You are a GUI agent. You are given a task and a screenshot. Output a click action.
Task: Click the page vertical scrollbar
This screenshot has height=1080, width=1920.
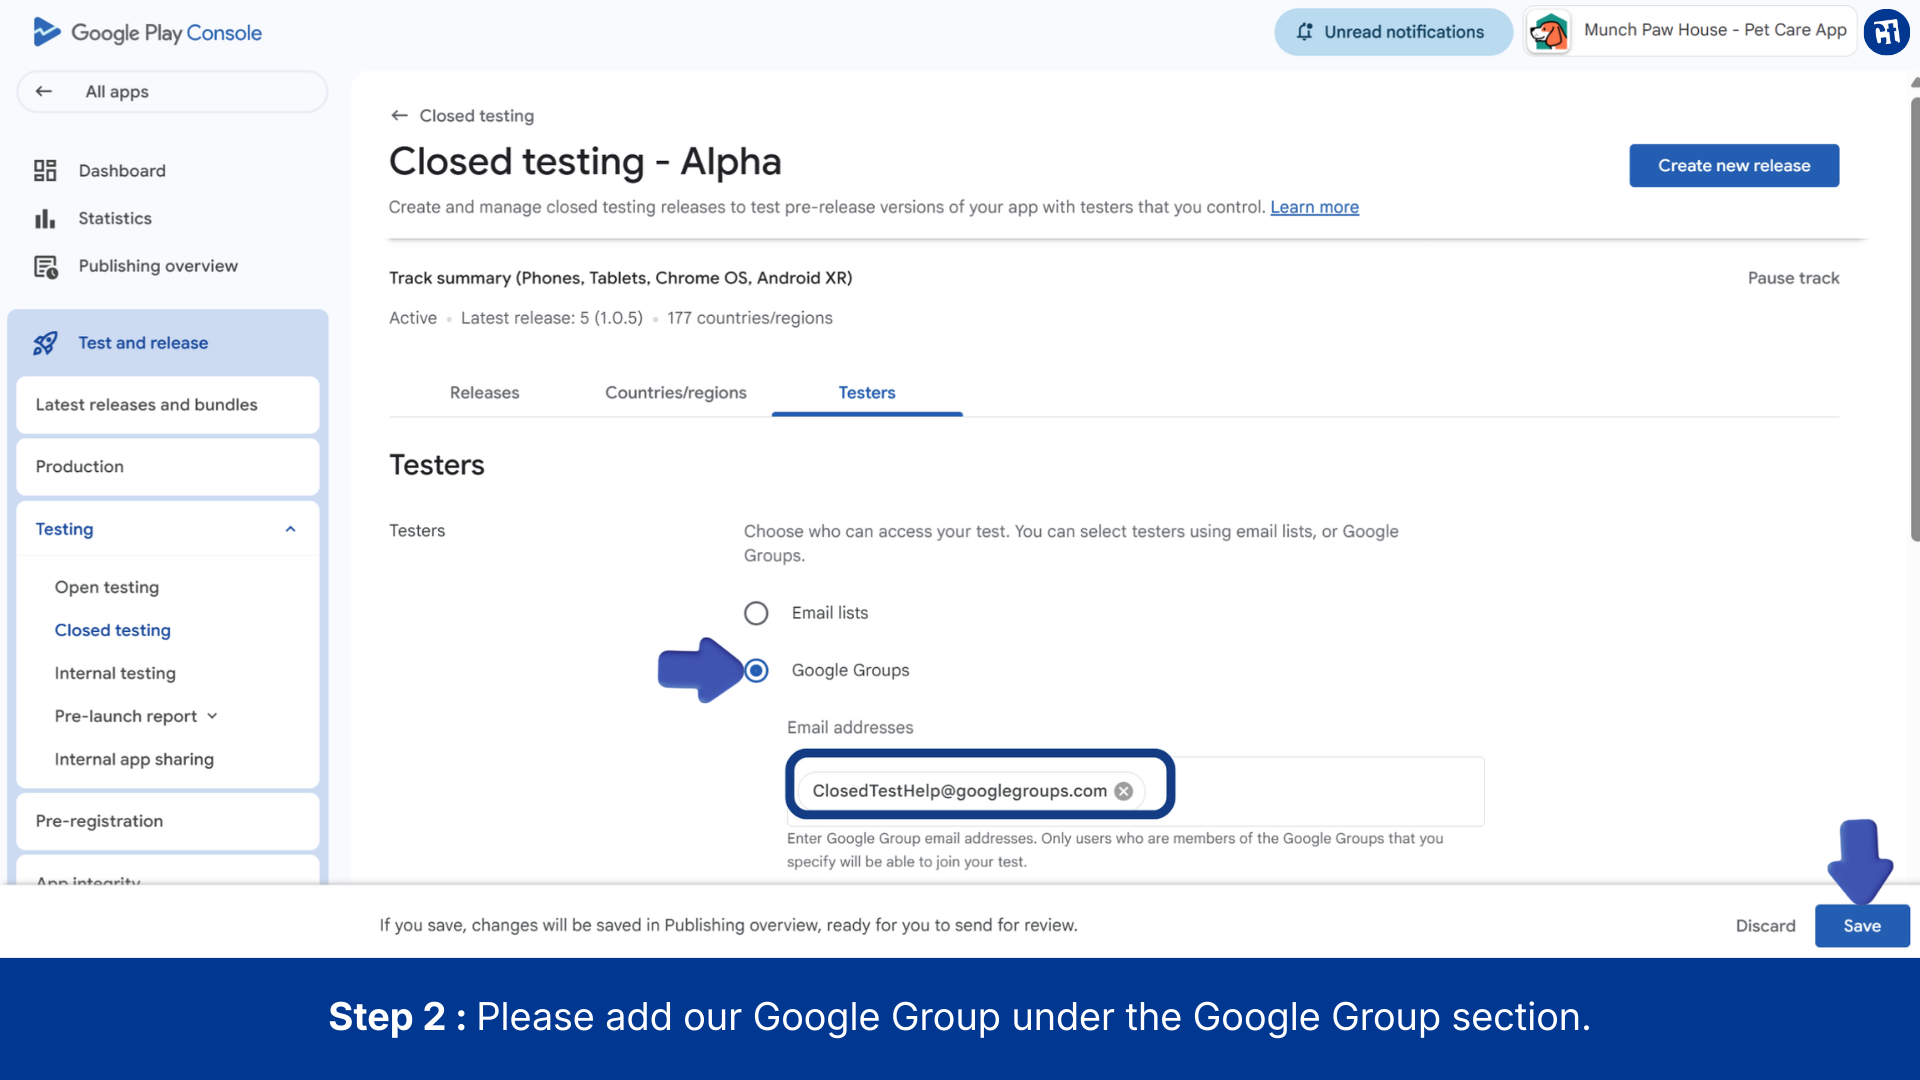[x=1914, y=320]
